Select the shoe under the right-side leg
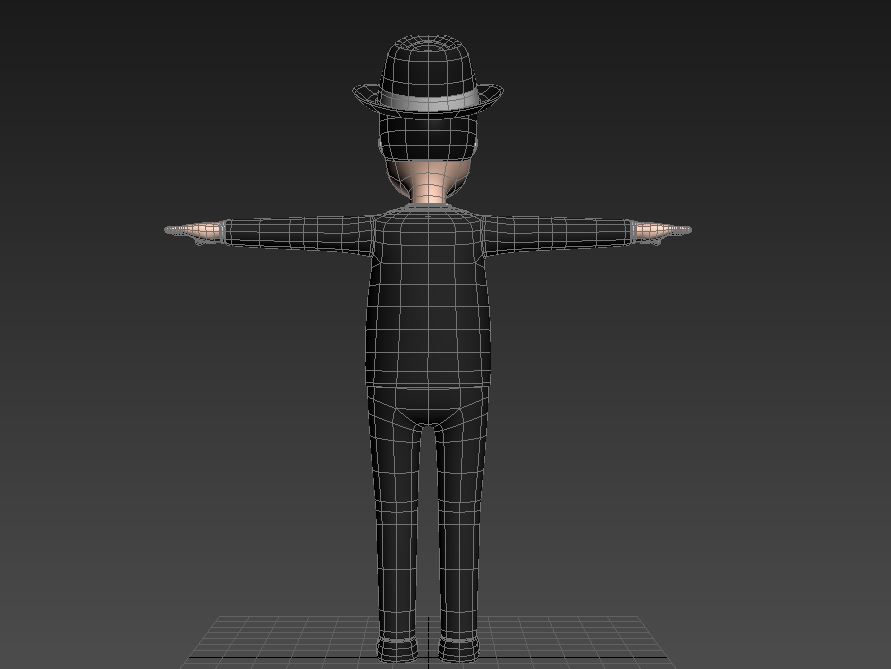Viewport: 891px width, 669px height. pos(459,650)
